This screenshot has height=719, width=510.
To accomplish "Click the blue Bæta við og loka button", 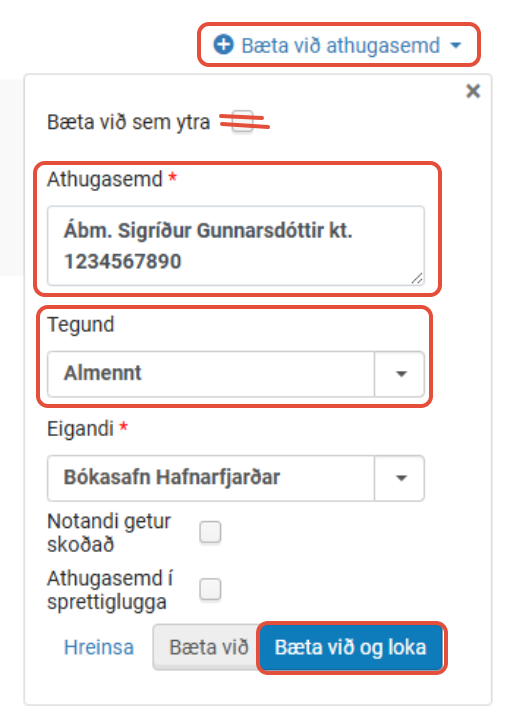I will [351, 647].
